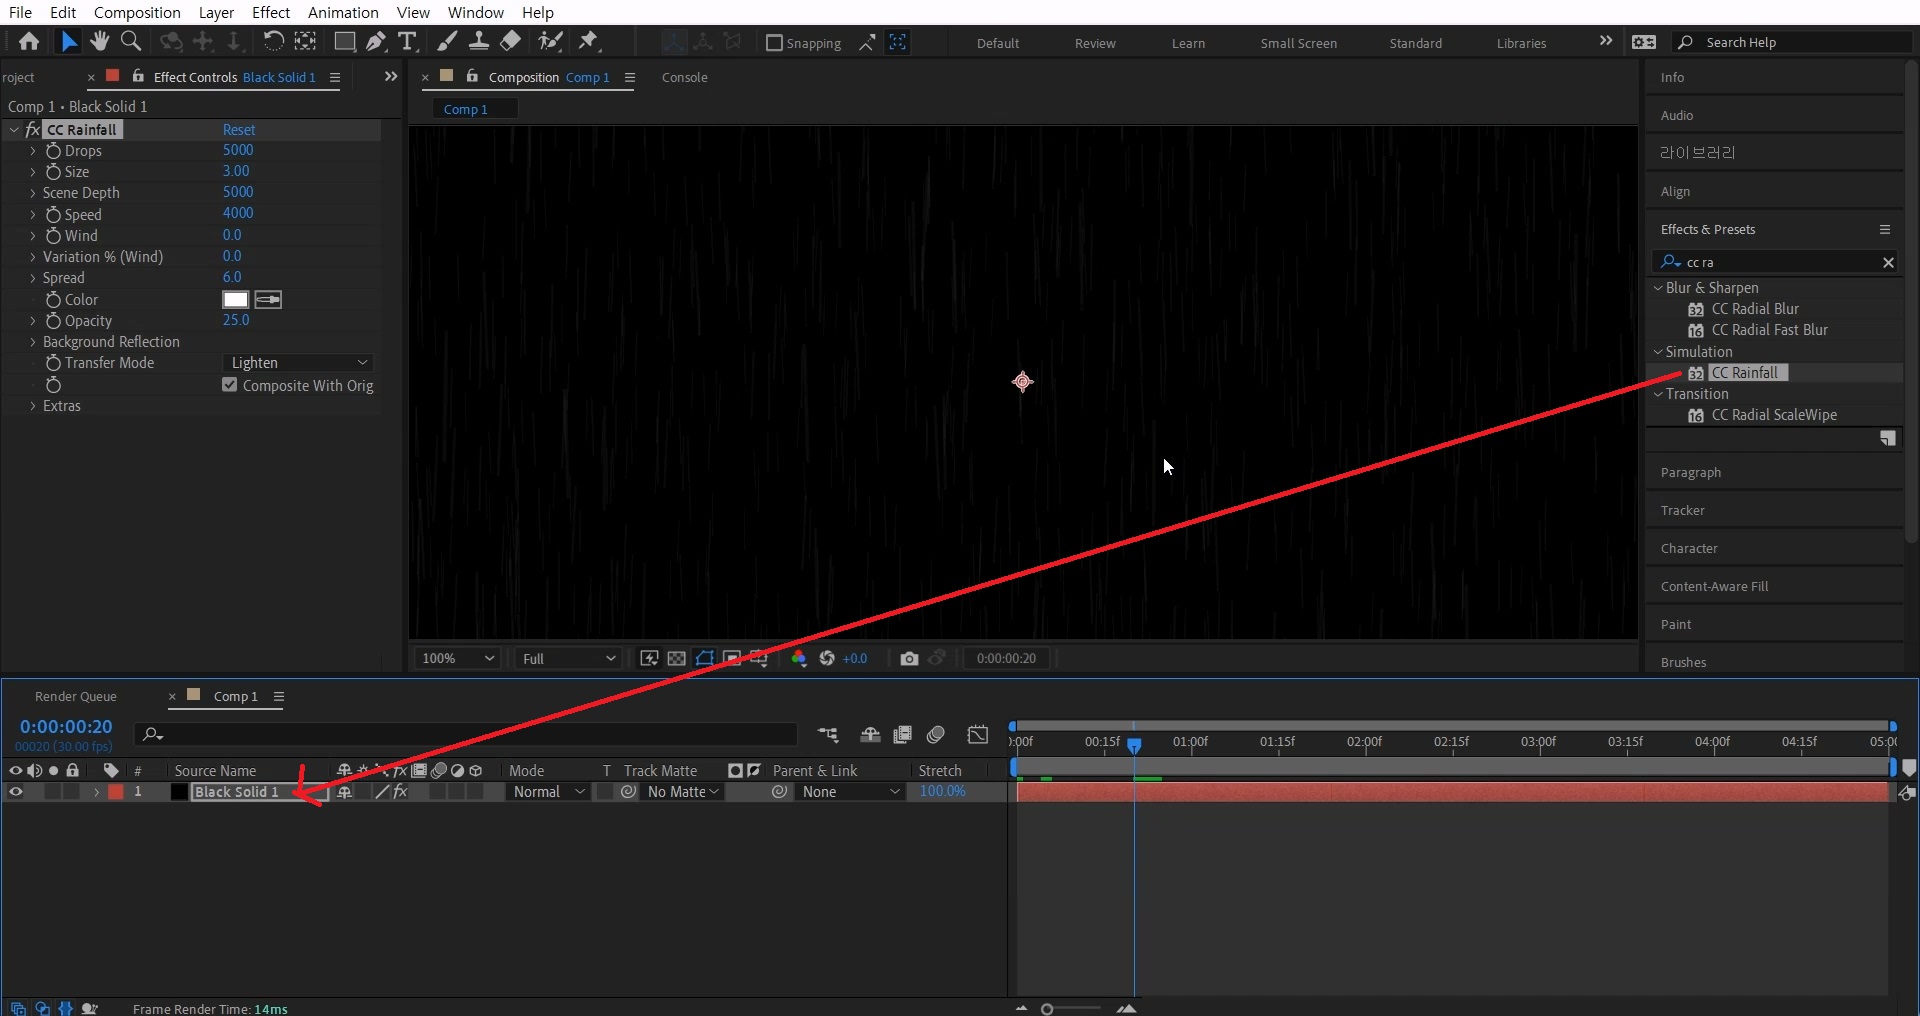
Task: Expand the Background Reflection group
Action: pyautogui.click(x=33, y=342)
